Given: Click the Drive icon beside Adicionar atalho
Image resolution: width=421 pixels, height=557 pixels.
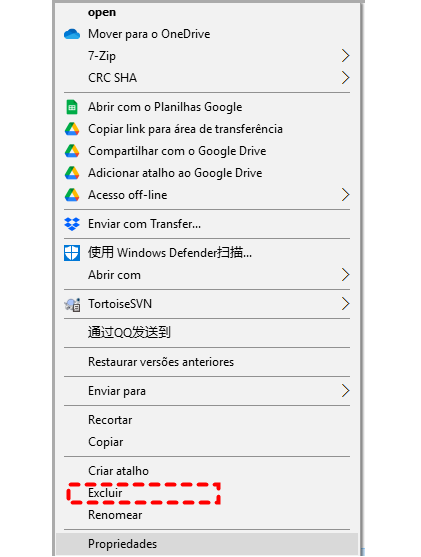Looking at the screenshot, I should point(72,173).
